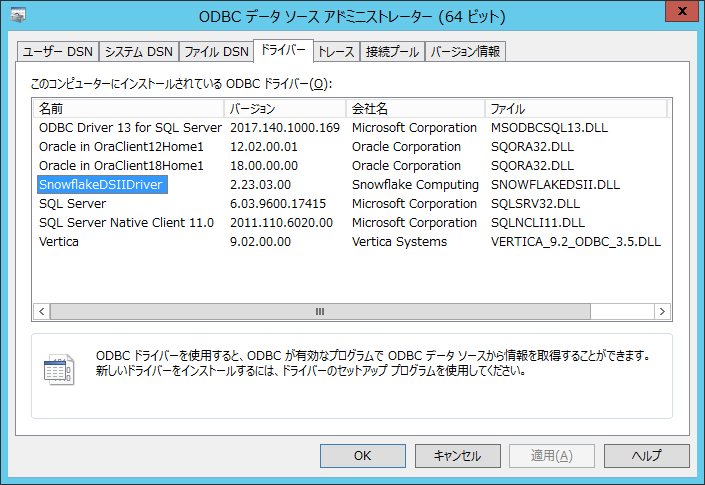Image resolution: width=705 pixels, height=485 pixels.
Task: Click the 適用(A) button
Action: click(552, 456)
